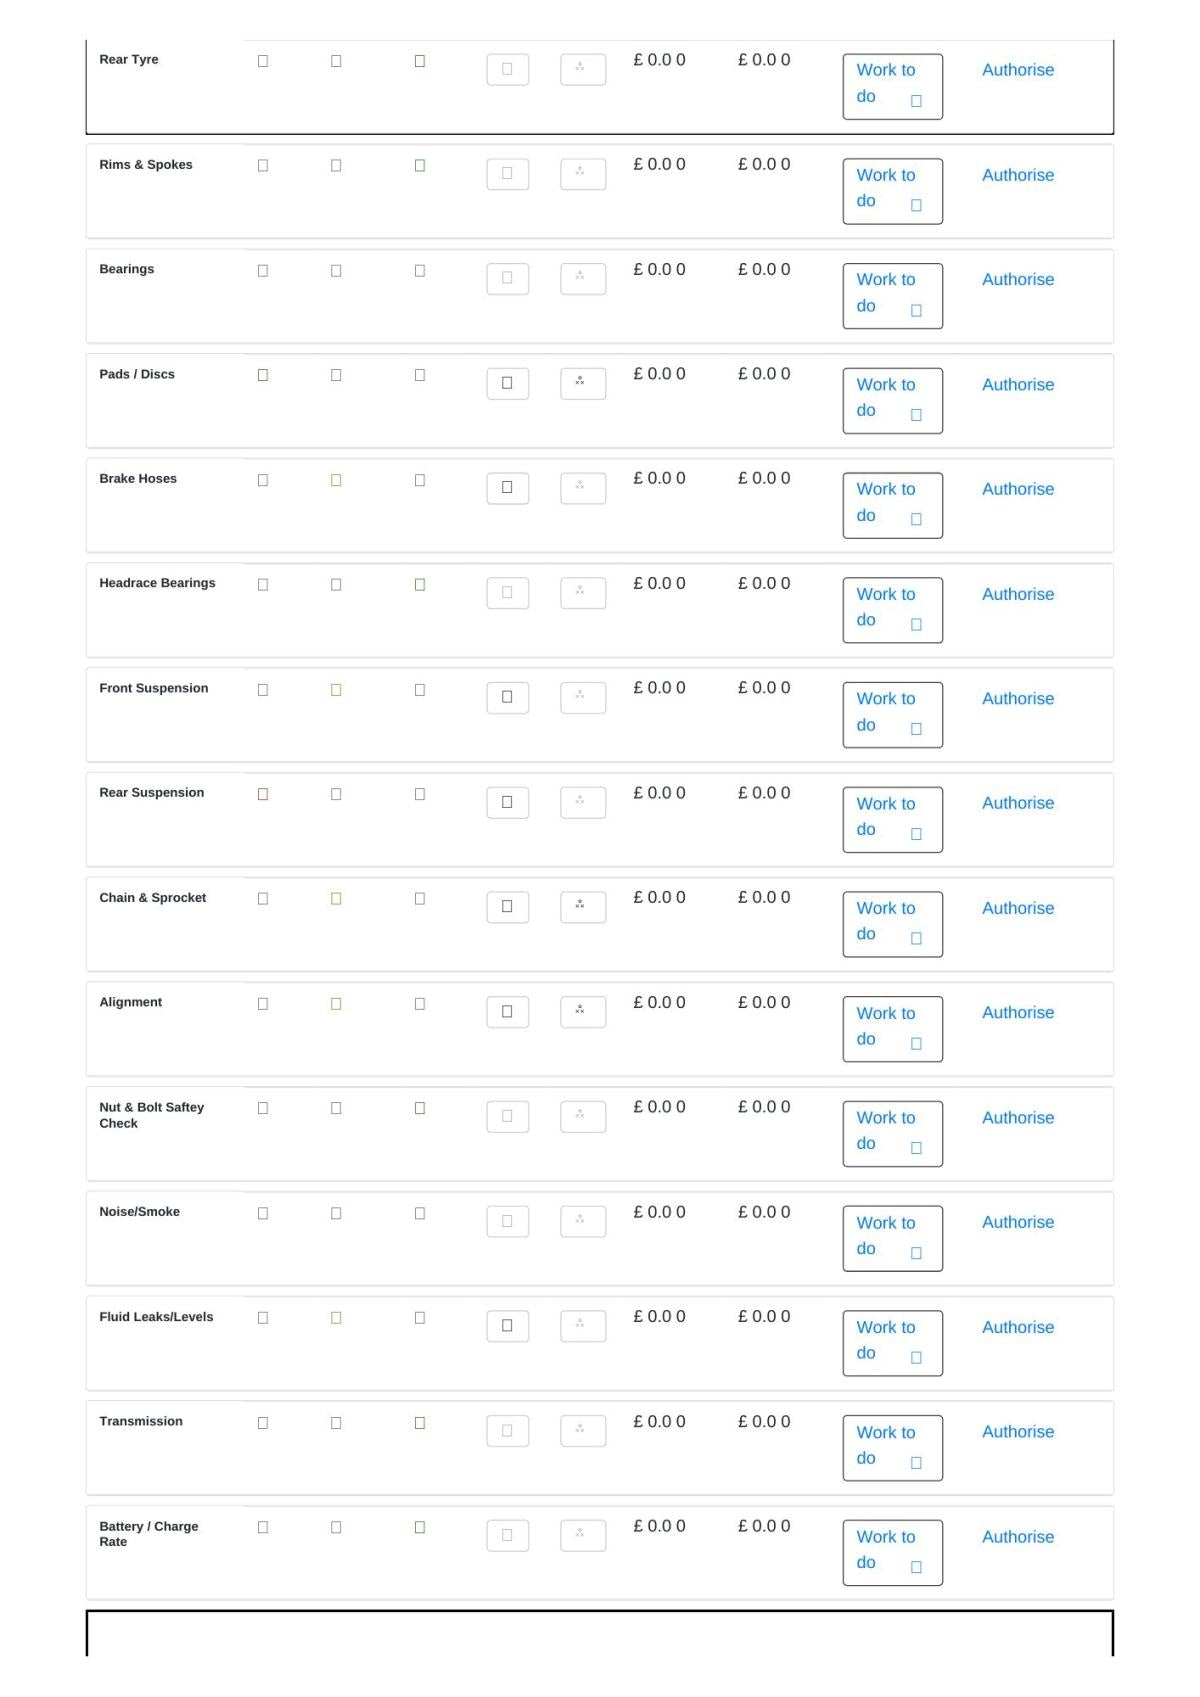Viewport: 1200px width, 1697px height.
Task: Click the dotted icon button in Pads / Discs row
Action: tap(583, 383)
